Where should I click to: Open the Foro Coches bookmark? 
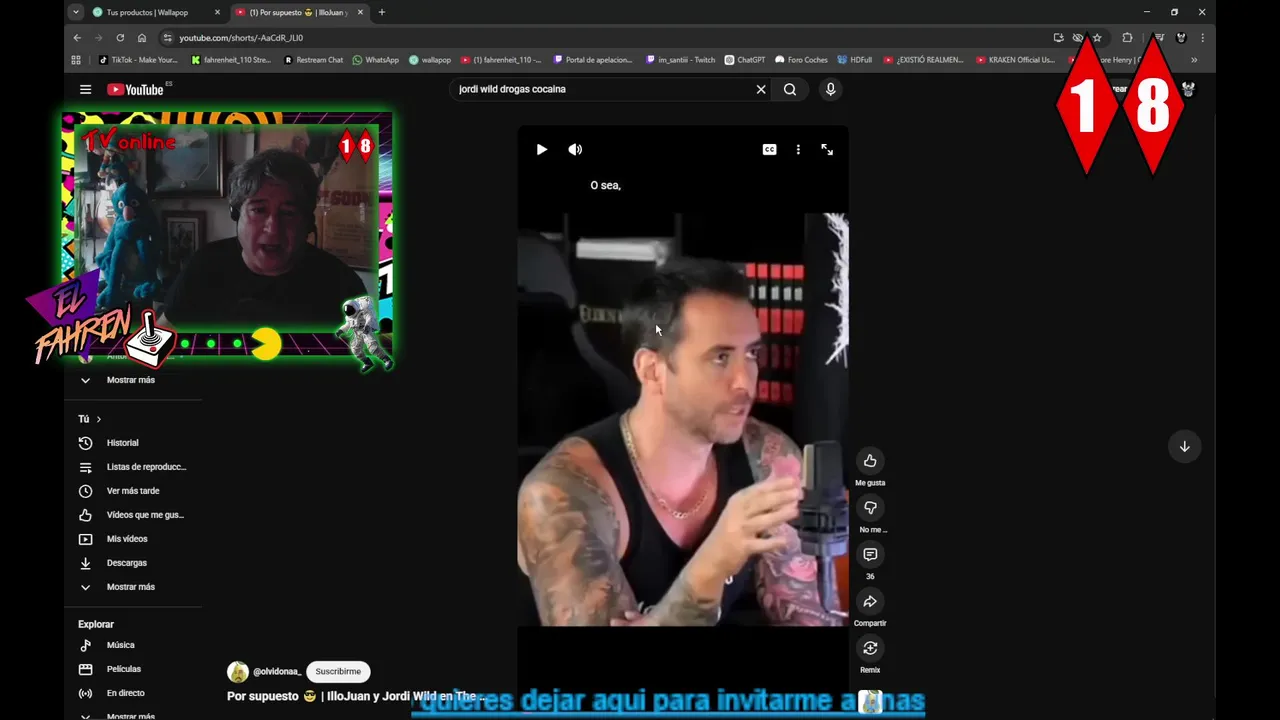(801, 60)
